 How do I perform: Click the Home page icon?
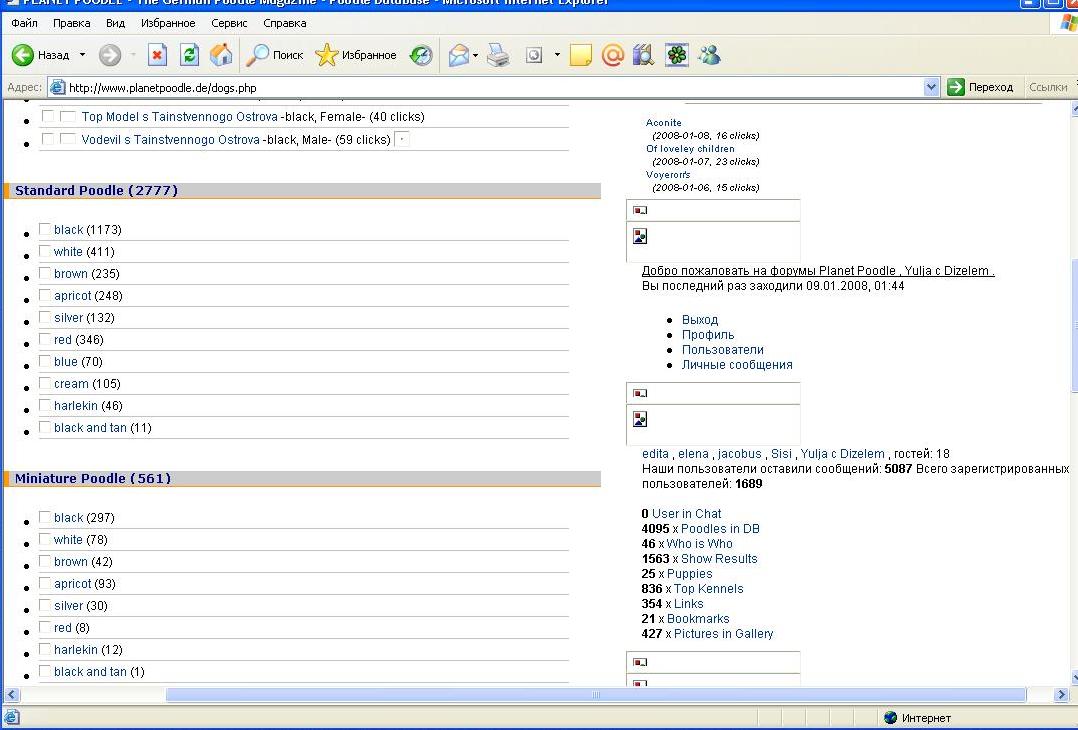point(221,56)
